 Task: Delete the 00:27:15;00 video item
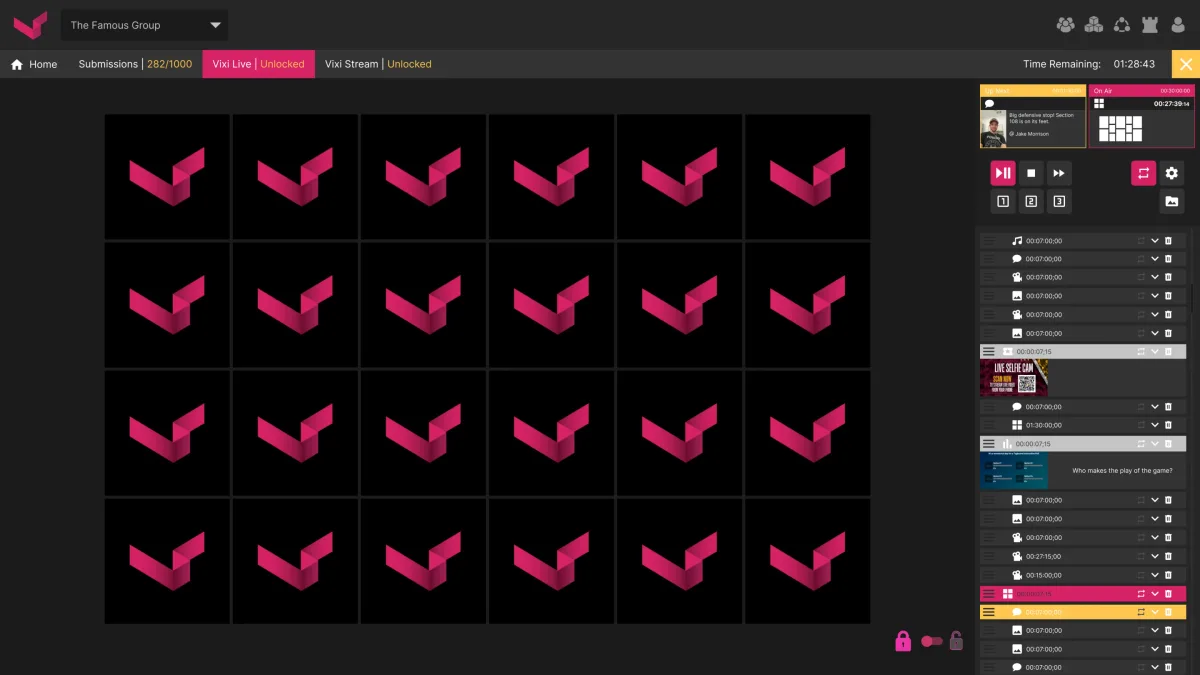pyautogui.click(x=1168, y=556)
